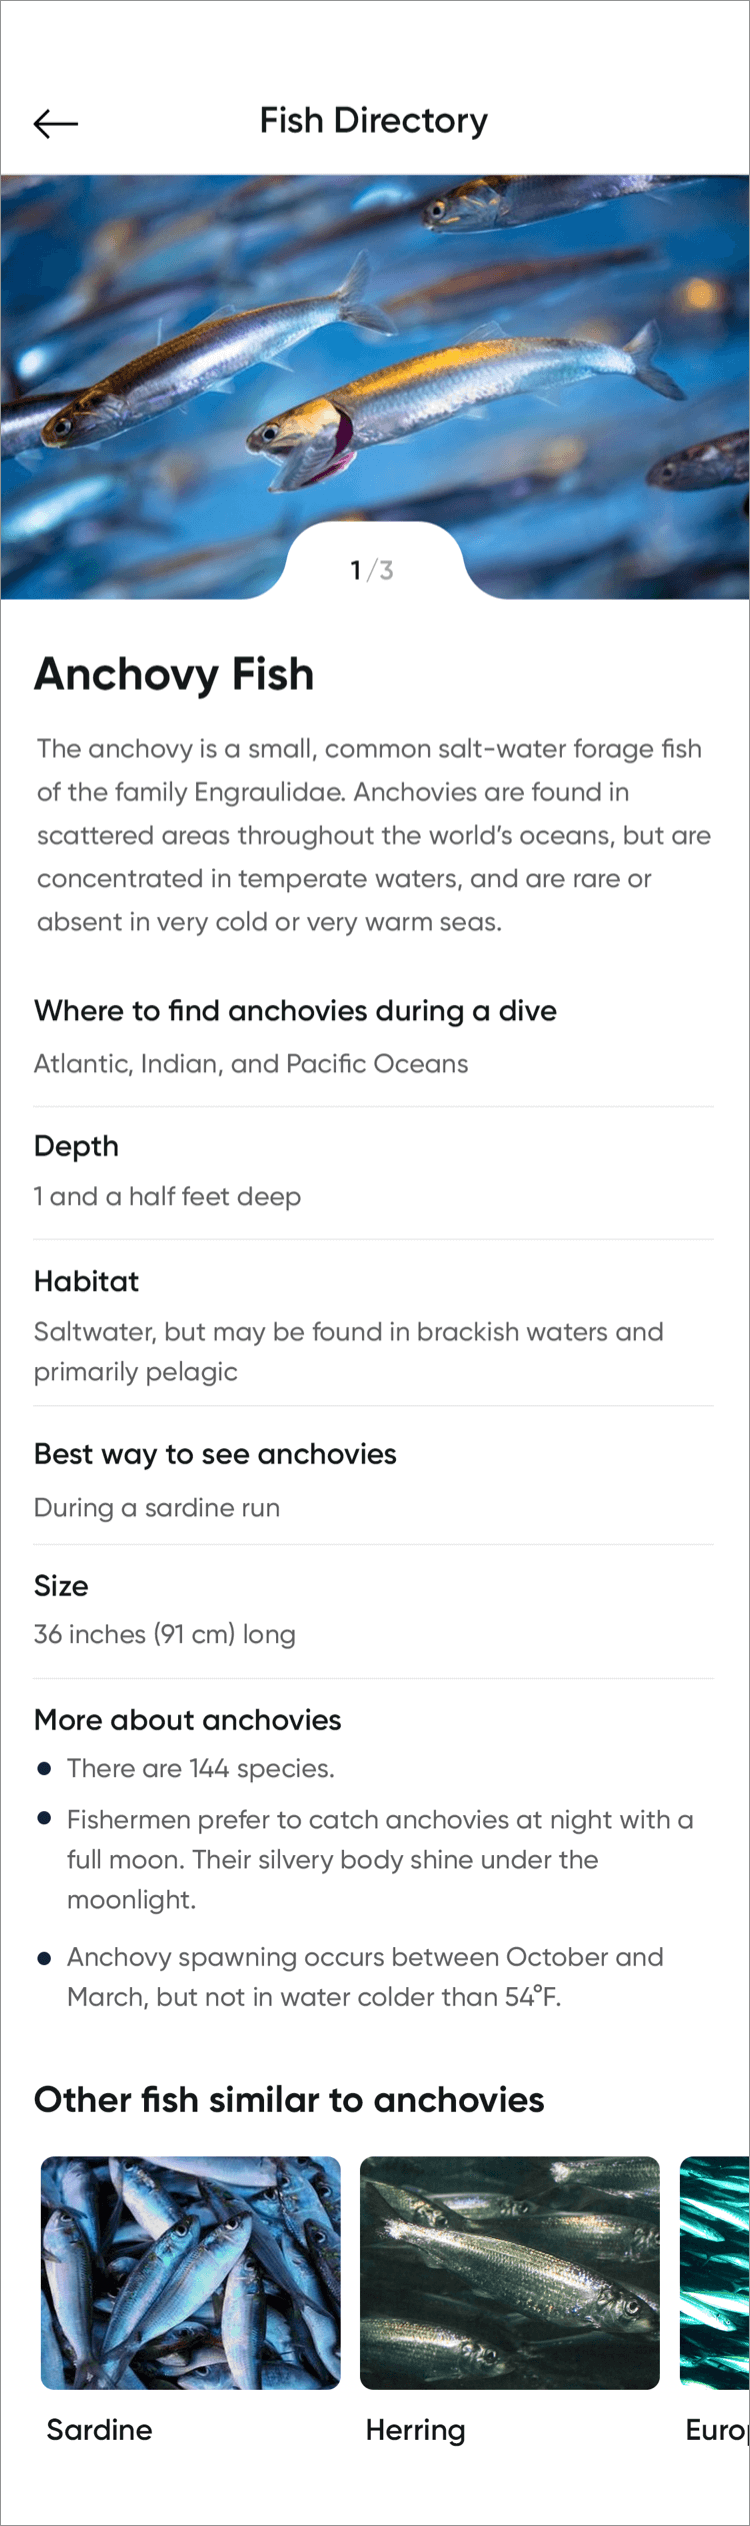Open the Sardine fish thumbnail
The width and height of the screenshot is (750, 2526).
click(x=190, y=2272)
